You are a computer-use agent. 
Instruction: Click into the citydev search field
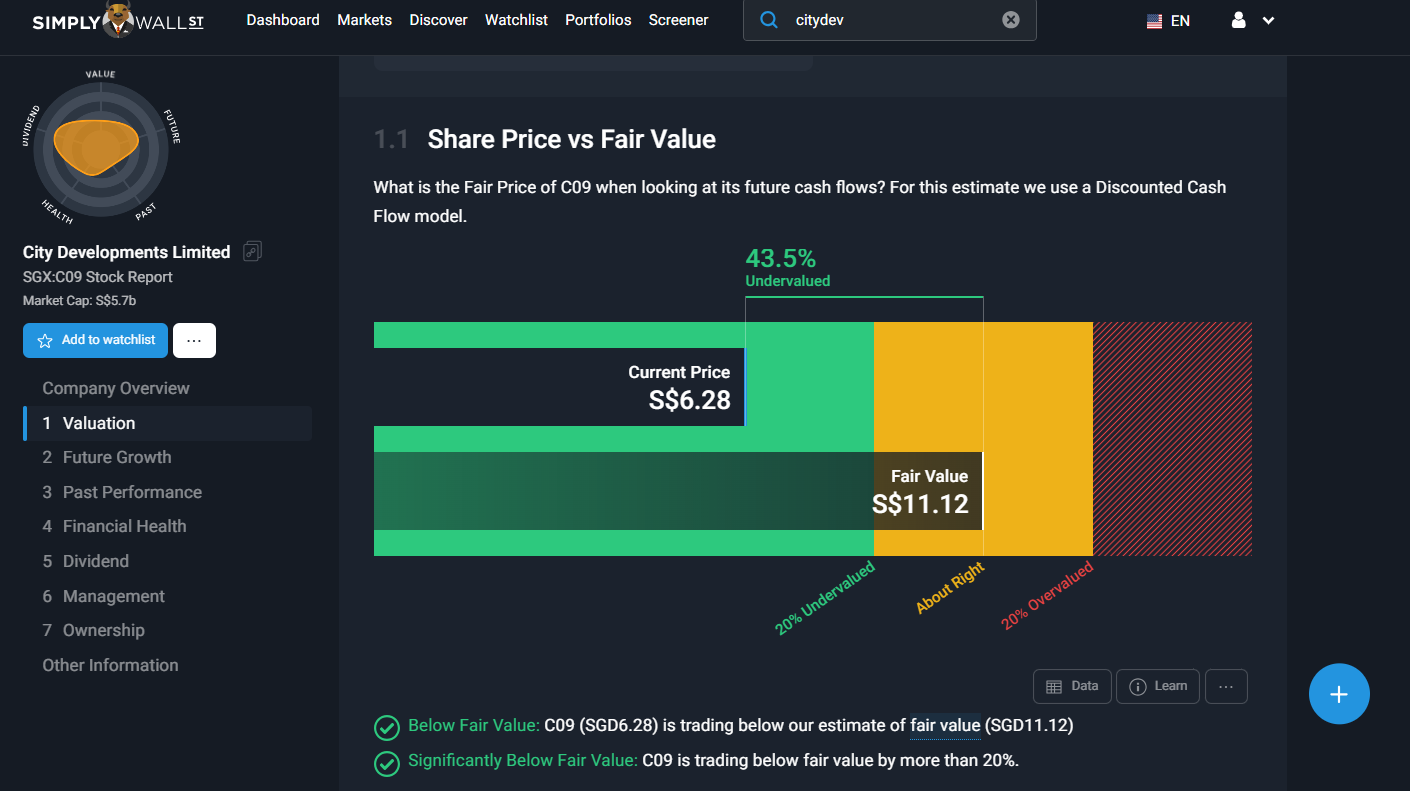click(890, 20)
